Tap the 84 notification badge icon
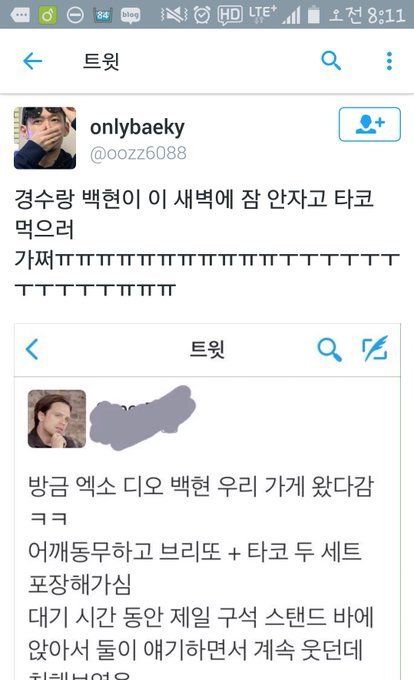 pyautogui.click(x=103, y=16)
